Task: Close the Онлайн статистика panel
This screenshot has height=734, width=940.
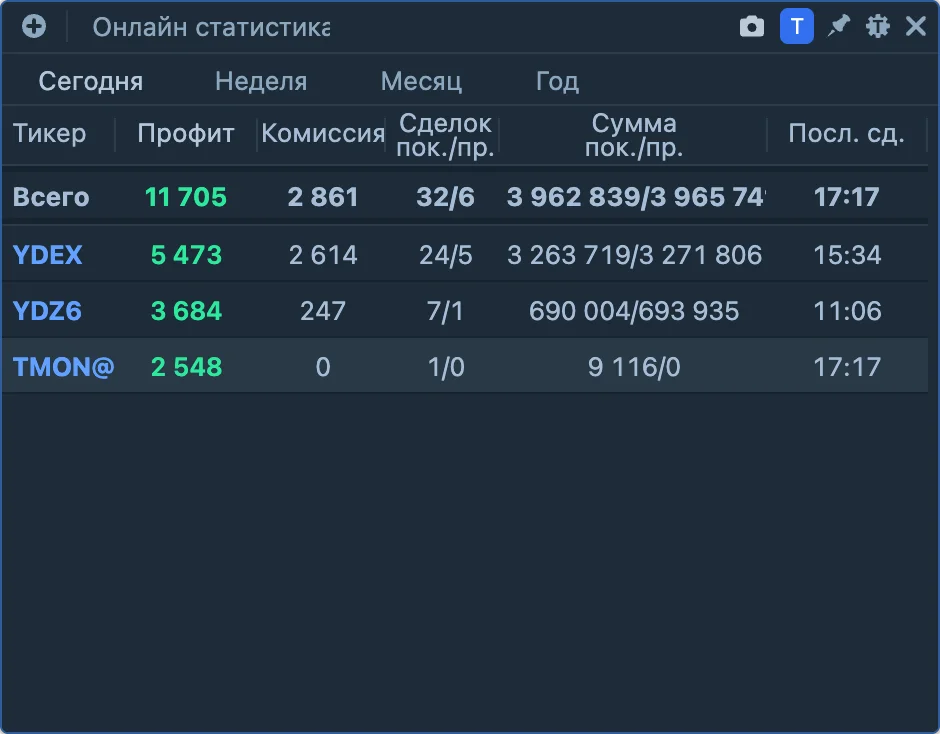Action: click(x=916, y=26)
